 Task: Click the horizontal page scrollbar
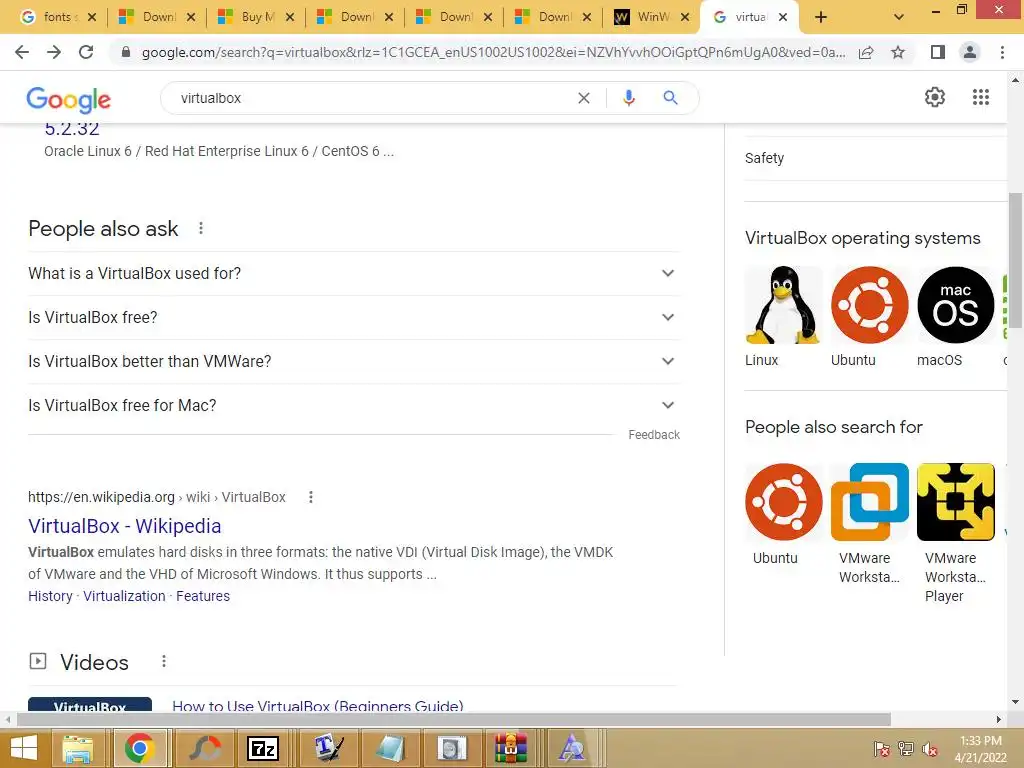(454, 720)
